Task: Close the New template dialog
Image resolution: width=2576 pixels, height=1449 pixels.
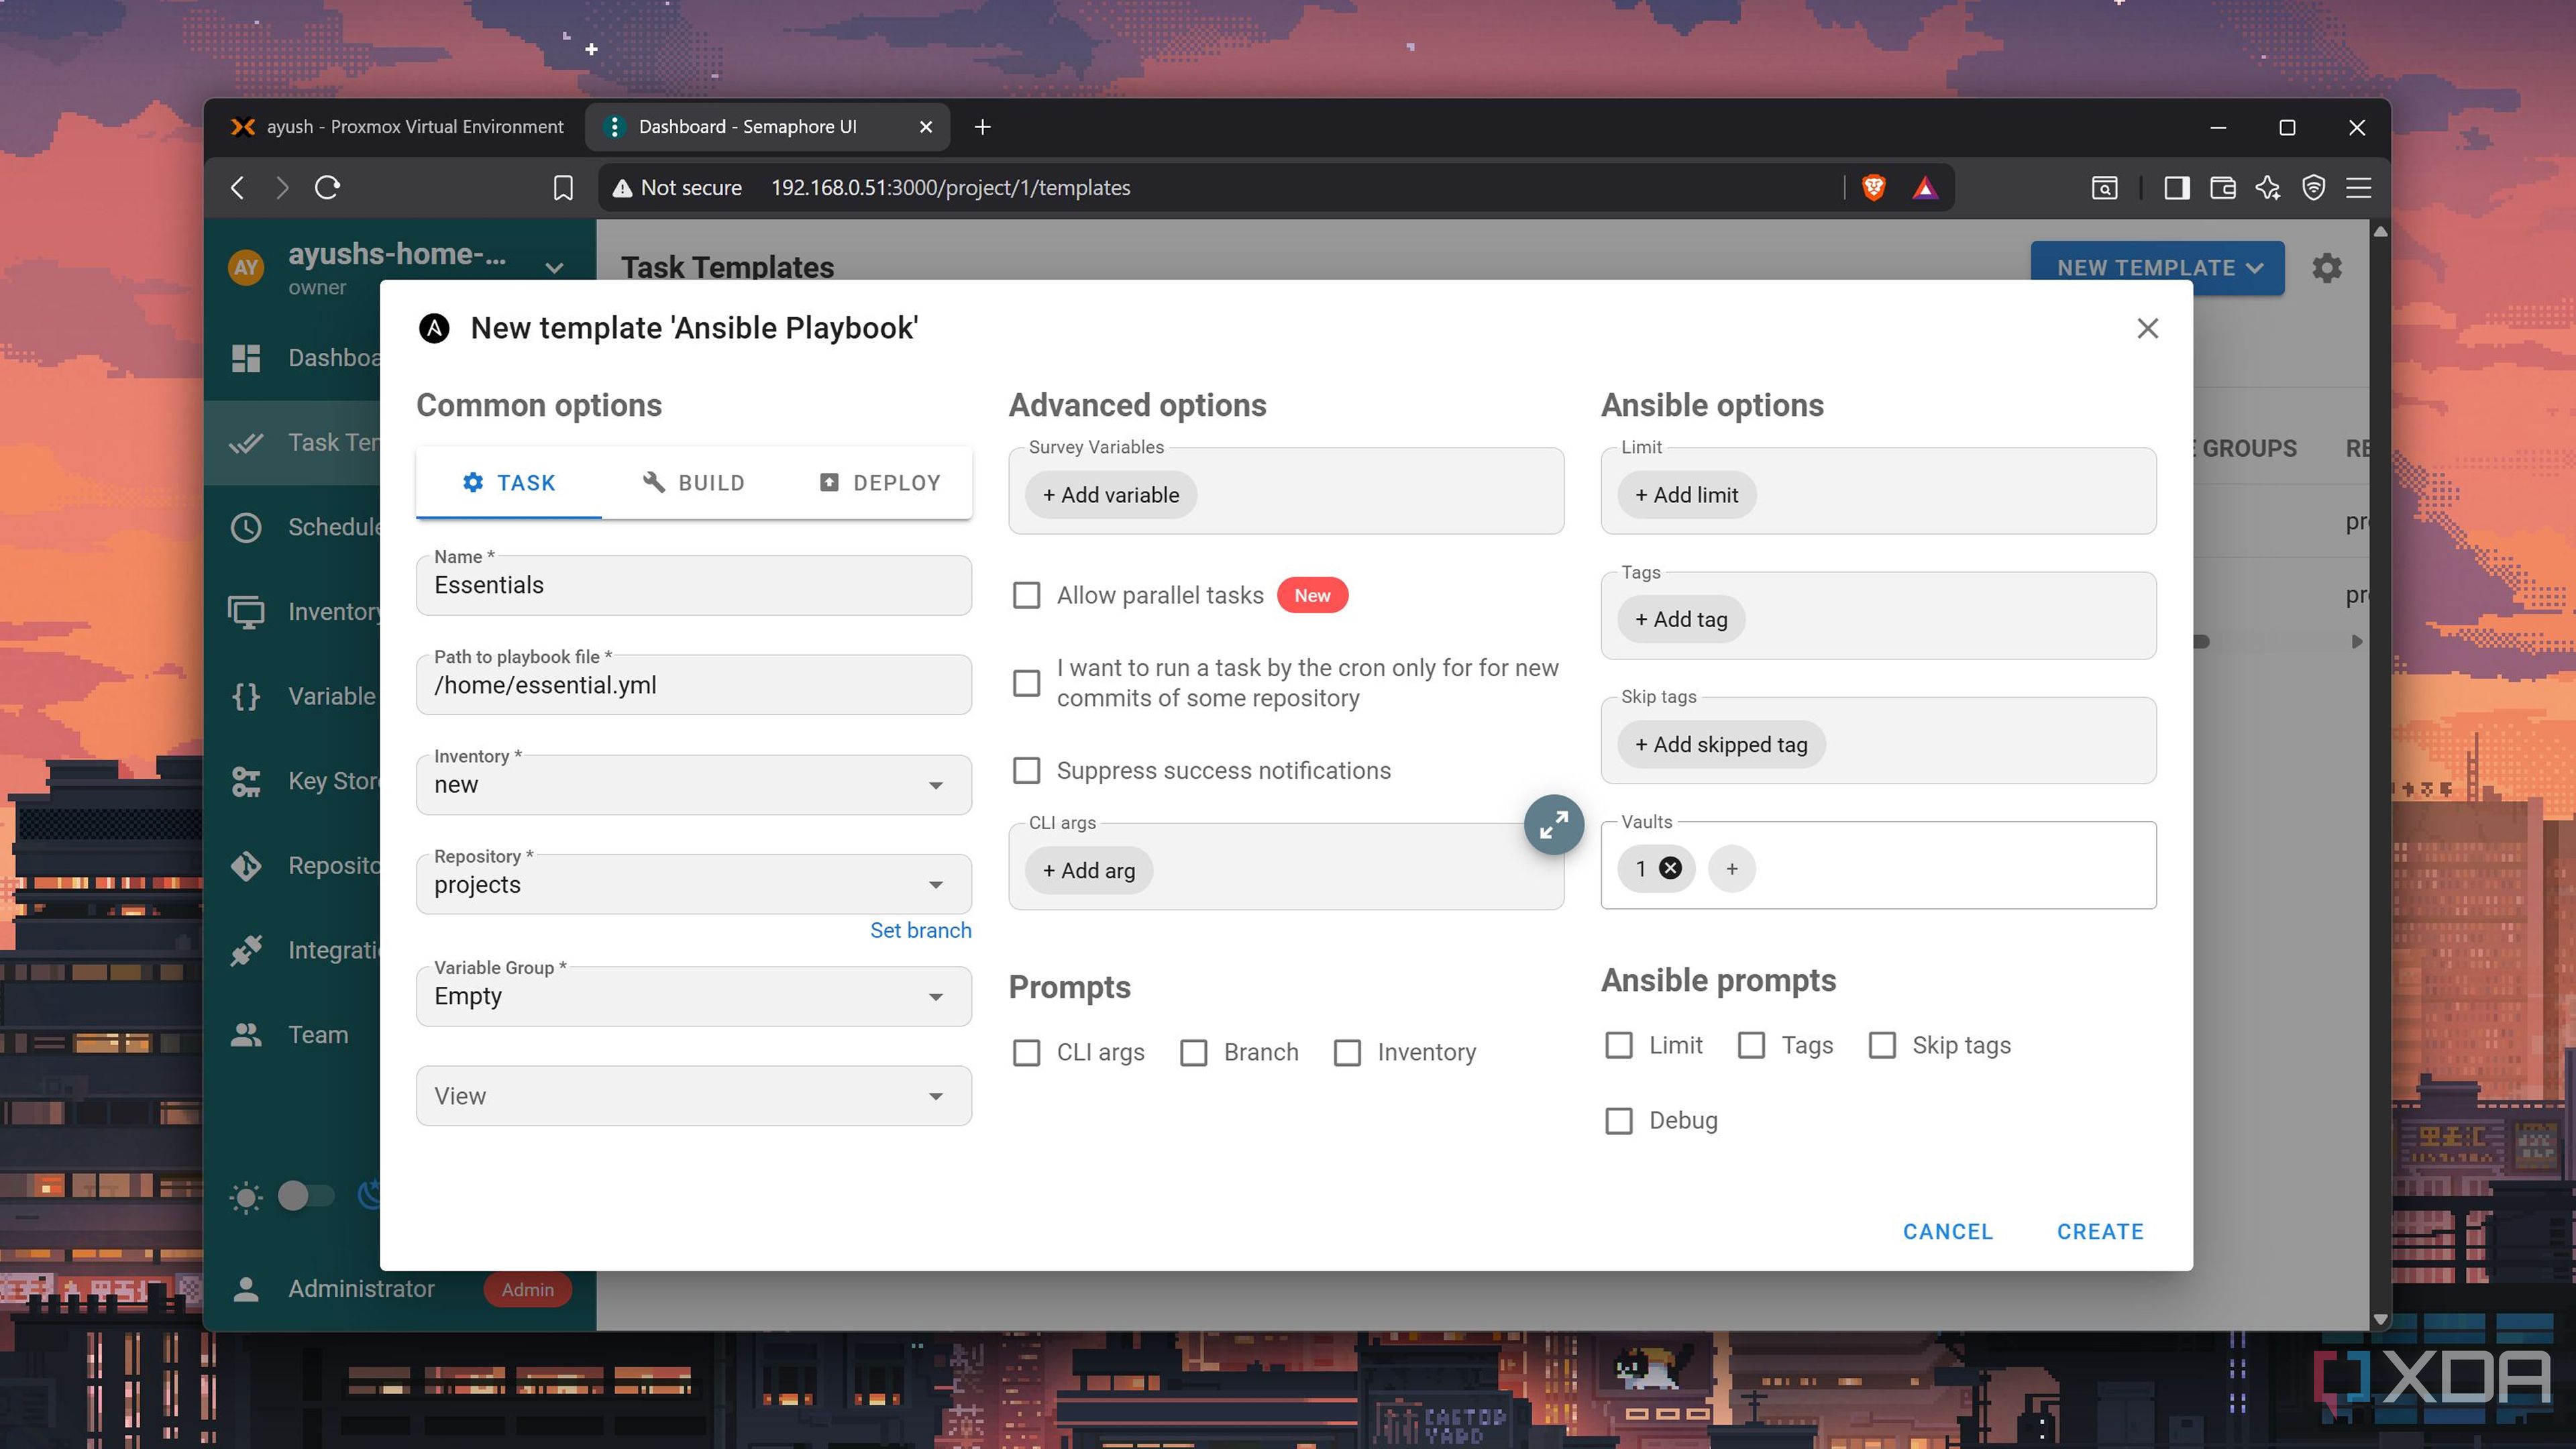Action: [2147, 328]
